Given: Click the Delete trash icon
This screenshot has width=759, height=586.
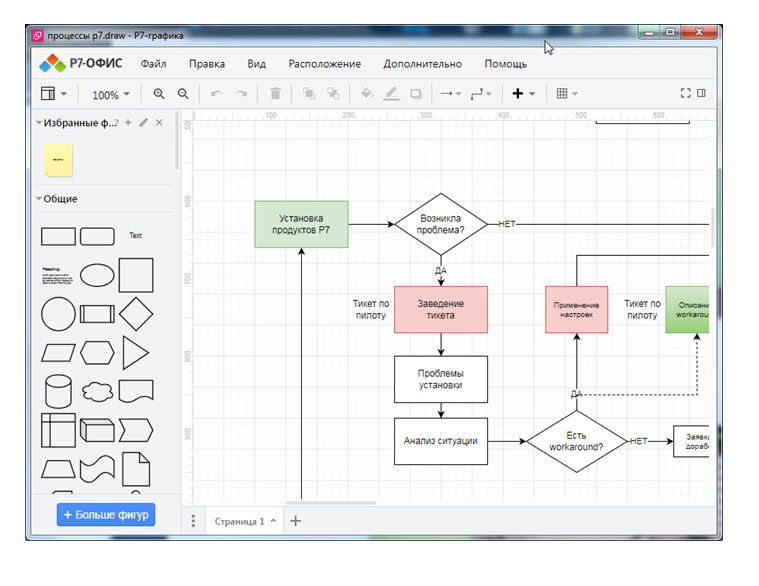Looking at the screenshot, I should click(275, 94).
